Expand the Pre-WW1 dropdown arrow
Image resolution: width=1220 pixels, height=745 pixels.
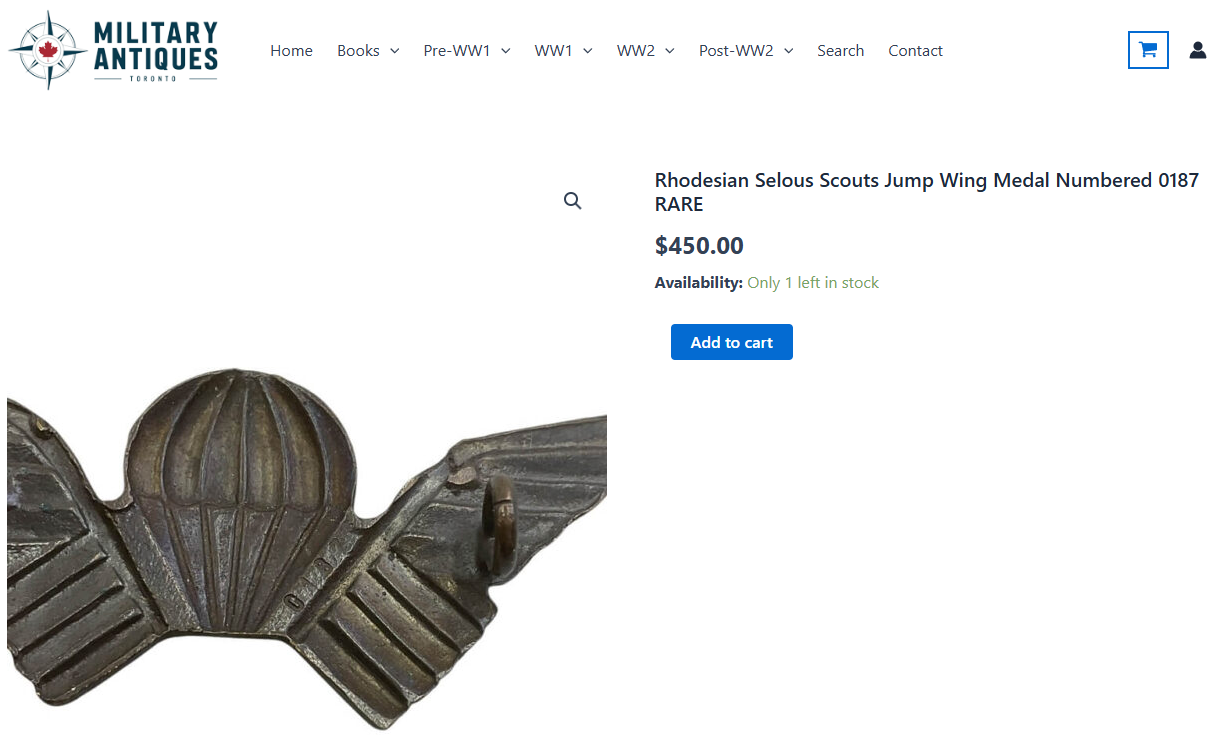click(505, 51)
